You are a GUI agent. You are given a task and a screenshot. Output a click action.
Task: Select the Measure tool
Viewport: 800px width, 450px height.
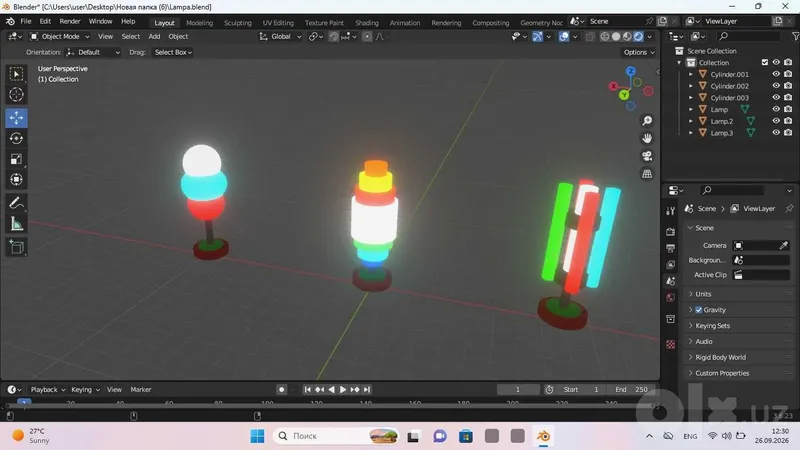pyautogui.click(x=16, y=223)
